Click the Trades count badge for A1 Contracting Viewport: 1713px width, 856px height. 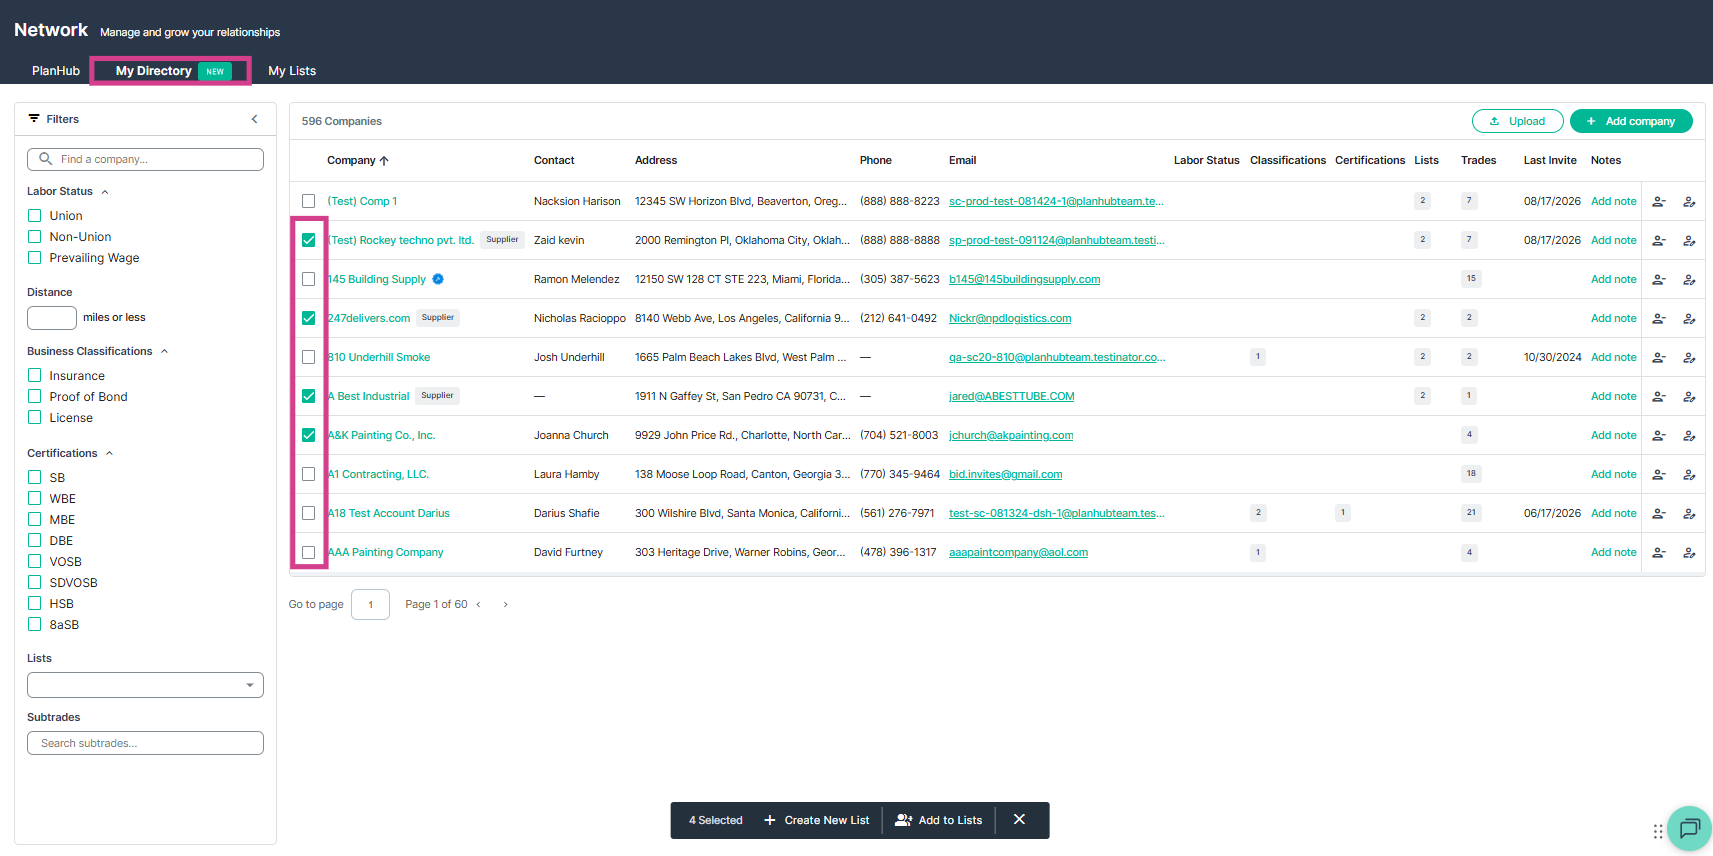point(1471,474)
